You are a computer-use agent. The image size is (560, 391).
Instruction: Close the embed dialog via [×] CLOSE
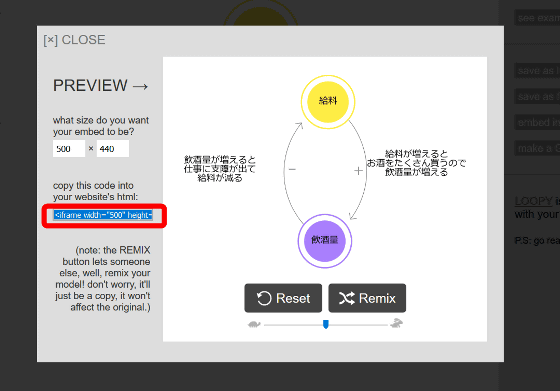click(x=74, y=40)
